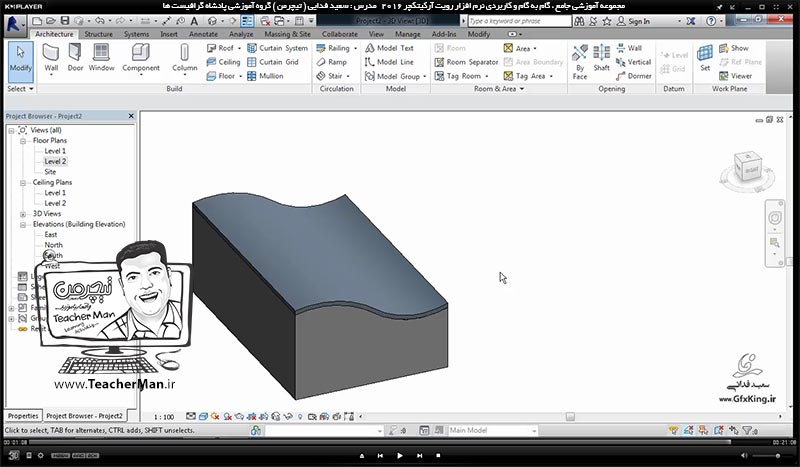Click the Curtain Grid tool
This screenshot has width=800, height=467.
tap(273, 62)
